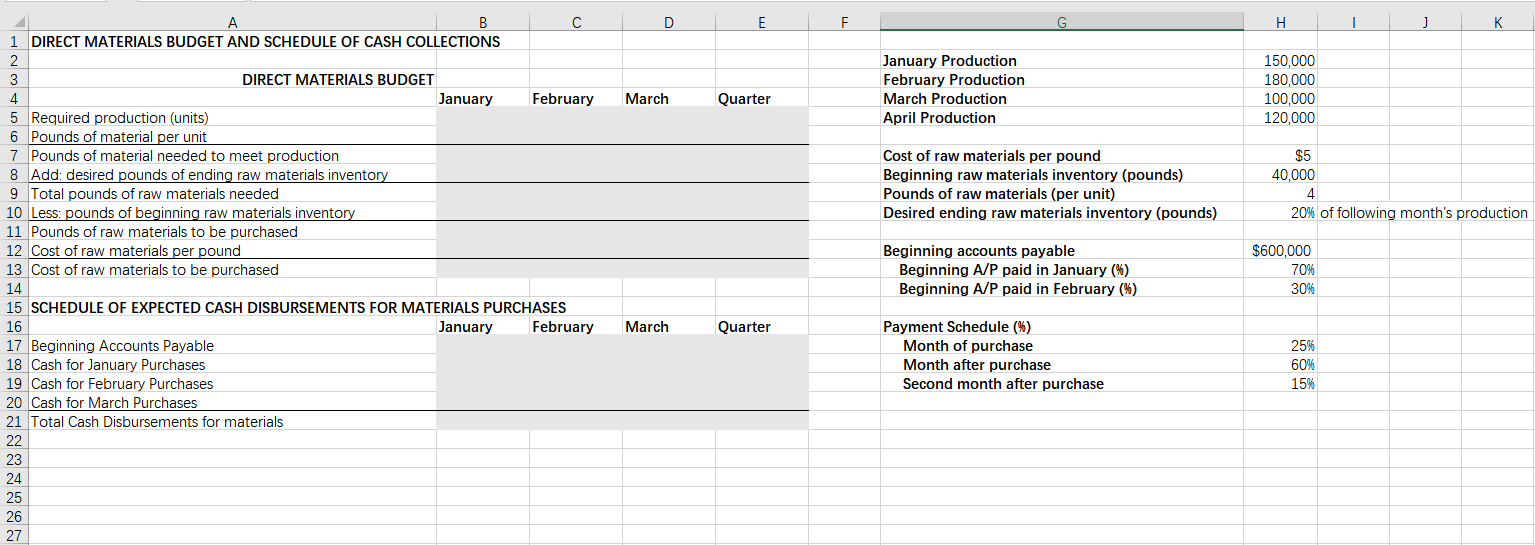Click 'March Production' label
Screen dimensions: 1535x545
click(x=945, y=99)
